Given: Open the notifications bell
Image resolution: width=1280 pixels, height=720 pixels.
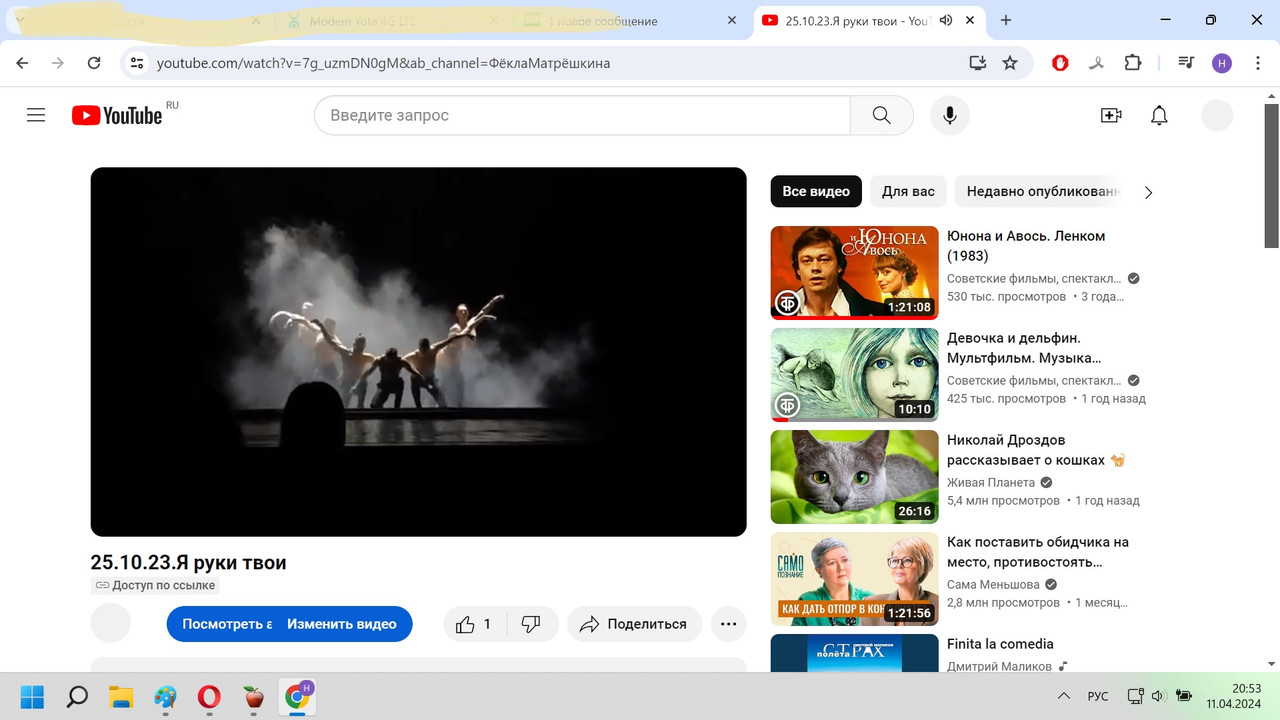Looking at the screenshot, I should tap(1159, 115).
